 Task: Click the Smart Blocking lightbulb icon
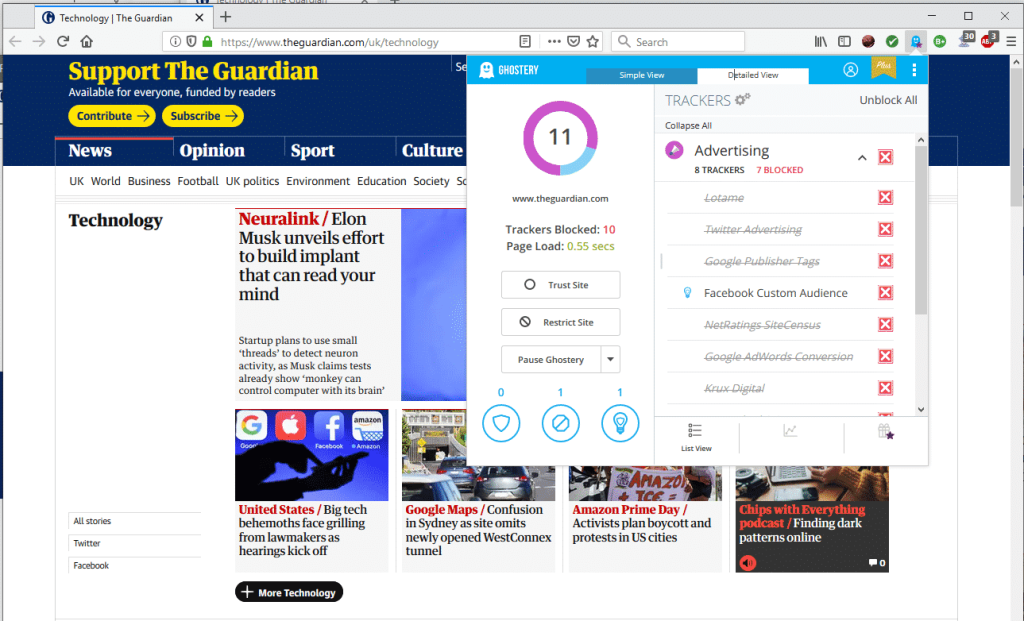(x=620, y=423)
